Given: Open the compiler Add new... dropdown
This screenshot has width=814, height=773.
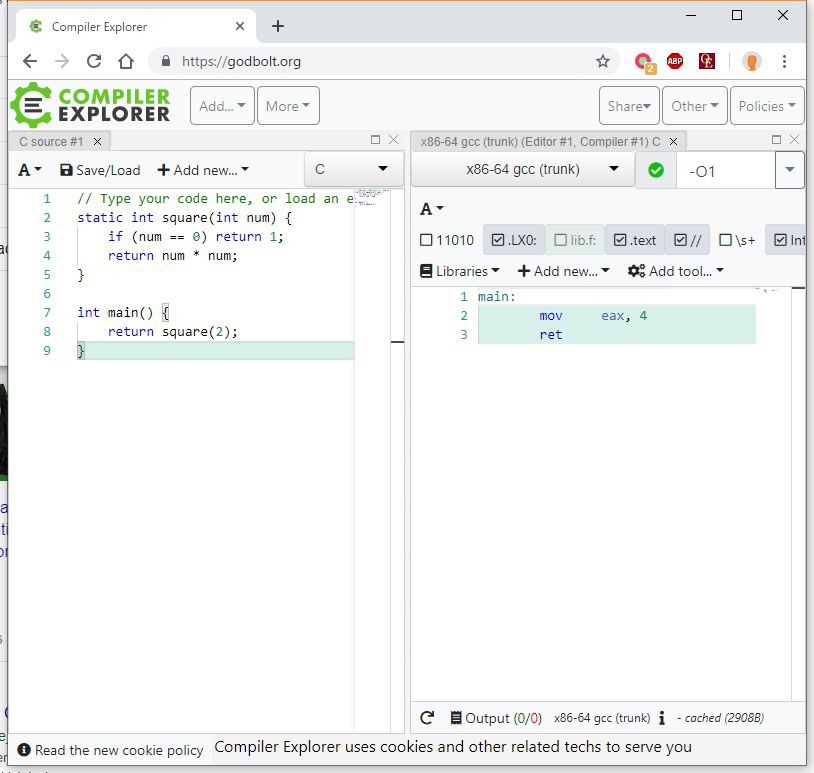Looking at the screenshot, I should [564, 271].
